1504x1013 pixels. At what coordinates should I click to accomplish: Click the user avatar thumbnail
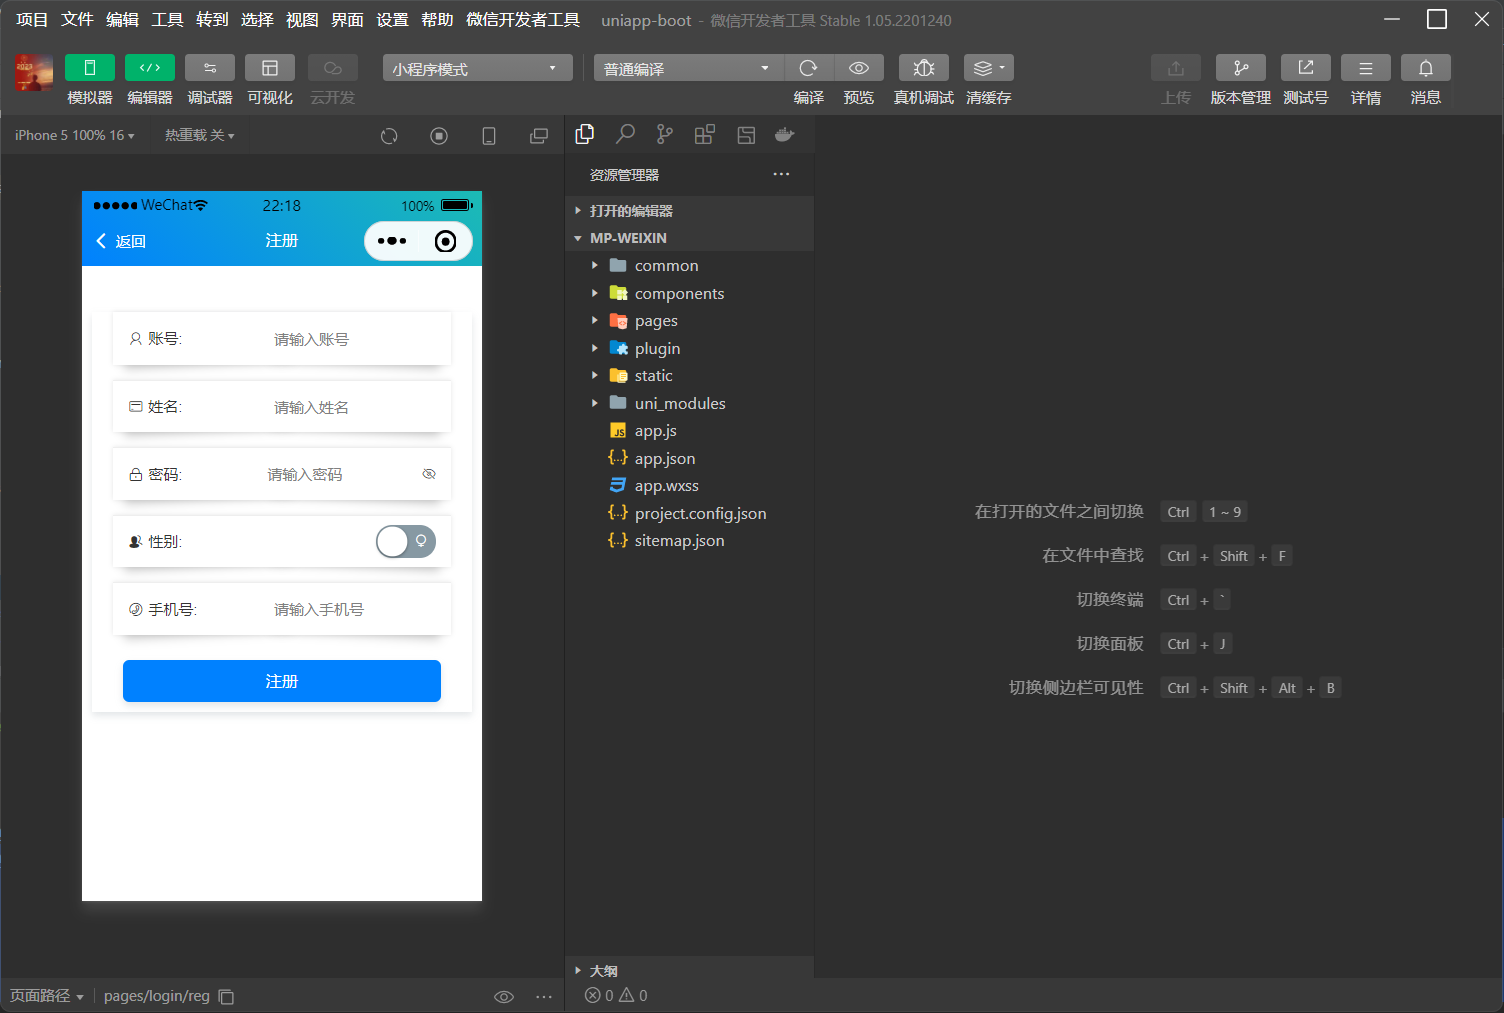pyautogui.click(x=34, y=73)
